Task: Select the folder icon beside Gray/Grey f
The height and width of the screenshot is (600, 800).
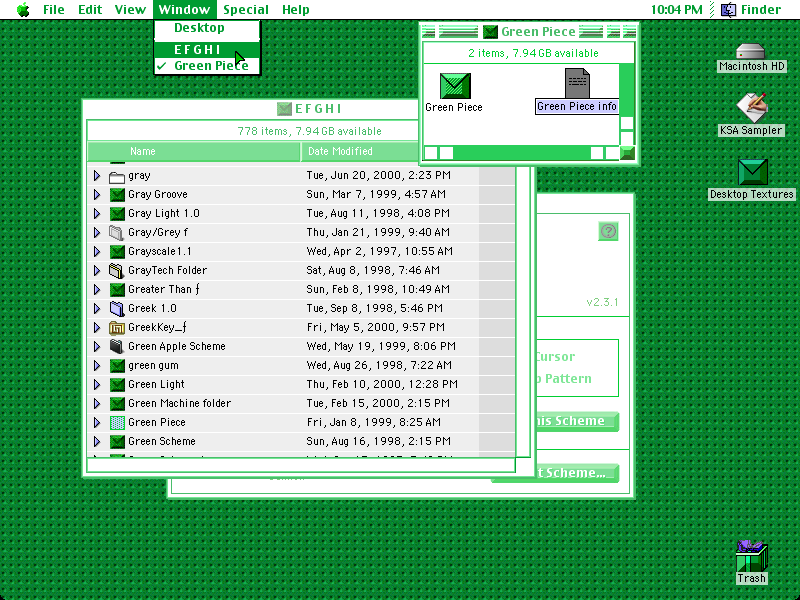Action: click(x=117, y=233)
